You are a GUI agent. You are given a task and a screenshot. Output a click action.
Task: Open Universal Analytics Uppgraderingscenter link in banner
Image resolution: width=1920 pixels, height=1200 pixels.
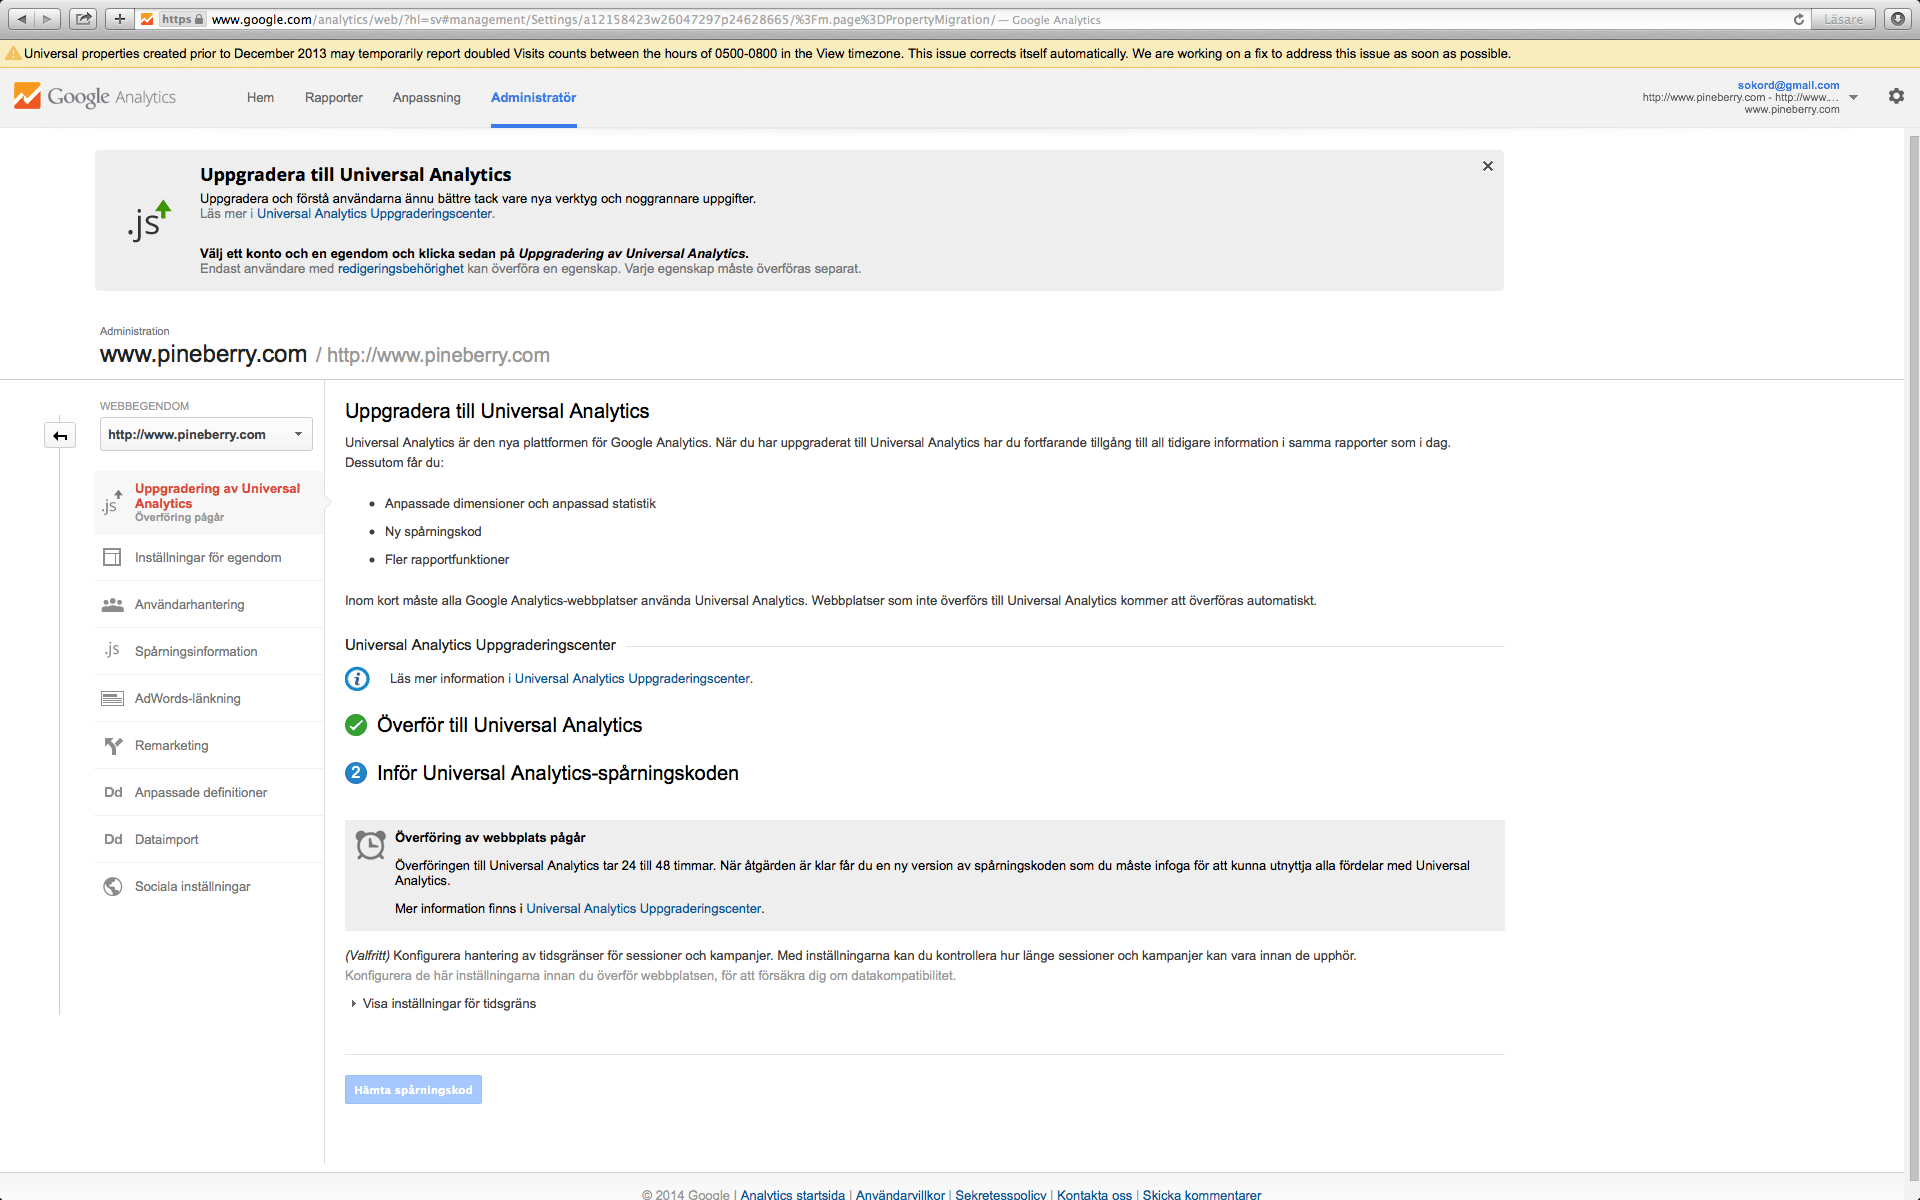pos(374,214)
